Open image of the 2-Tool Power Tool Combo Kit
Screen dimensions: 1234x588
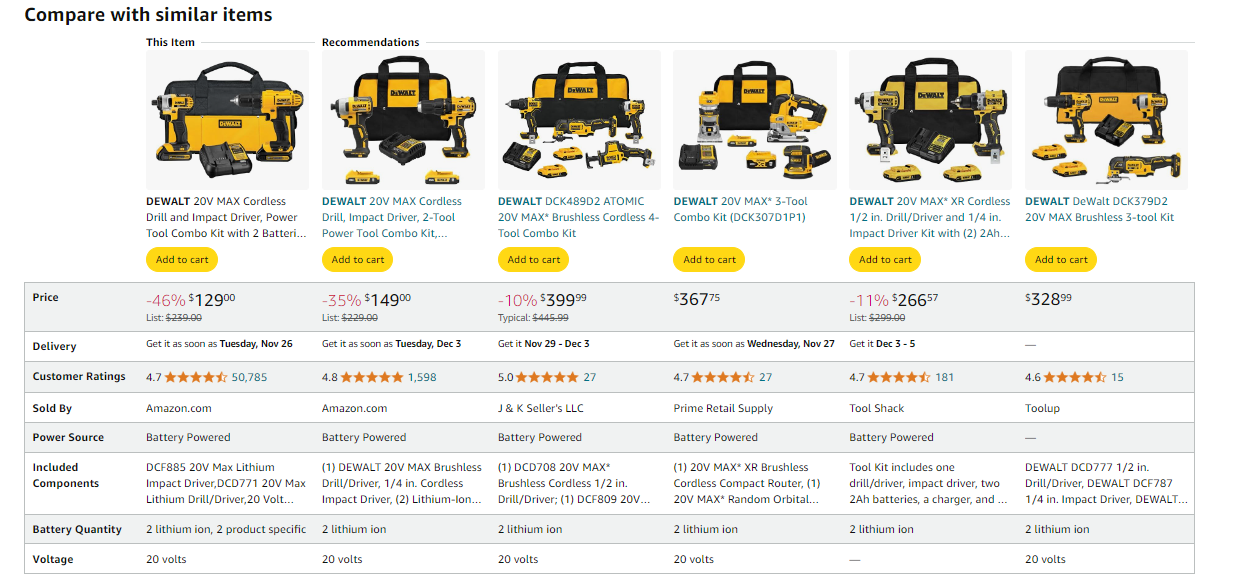tap(403, 120)
